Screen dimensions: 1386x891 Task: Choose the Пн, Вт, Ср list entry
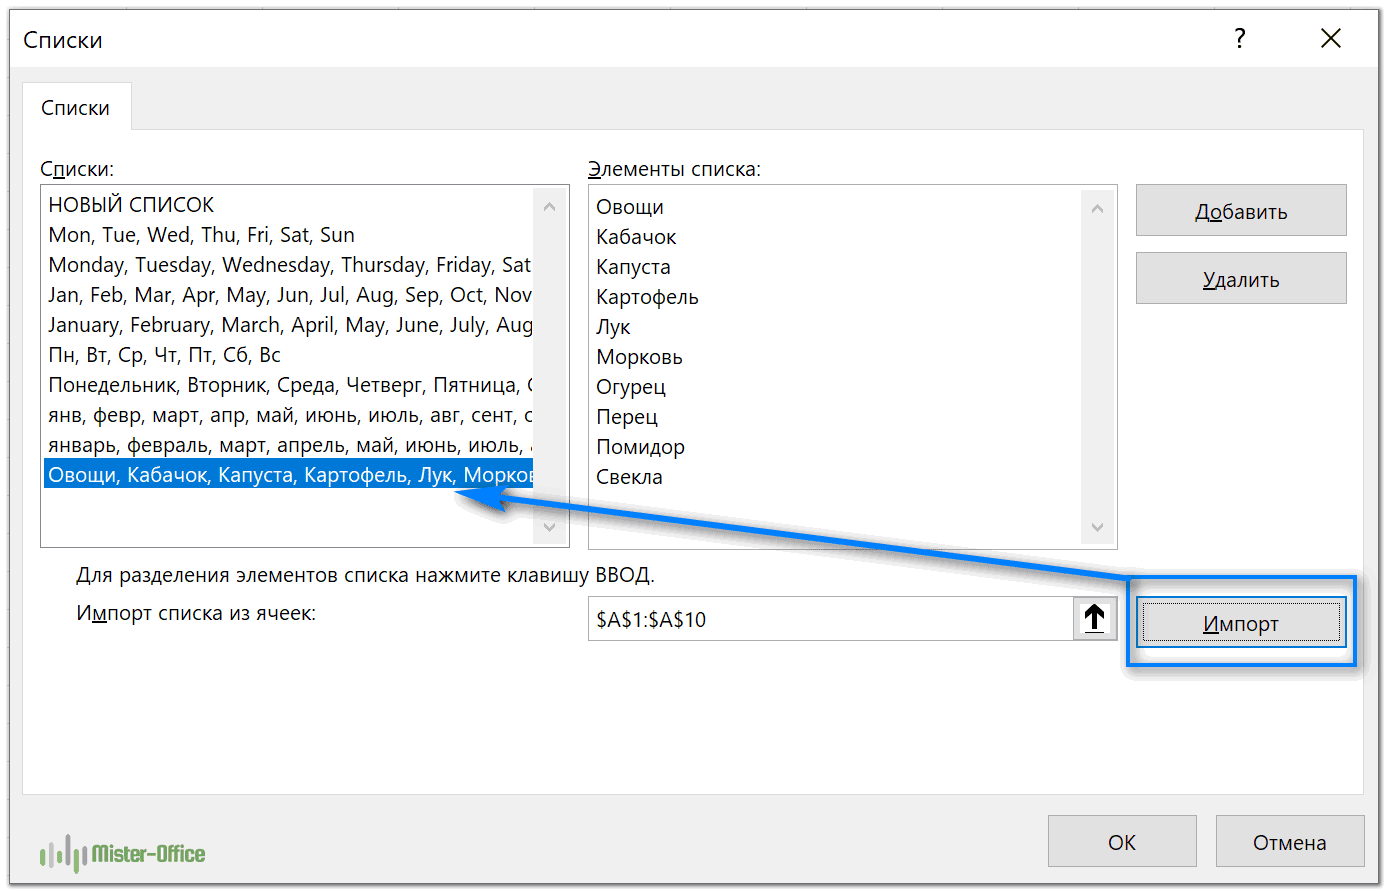click(164, 355)
